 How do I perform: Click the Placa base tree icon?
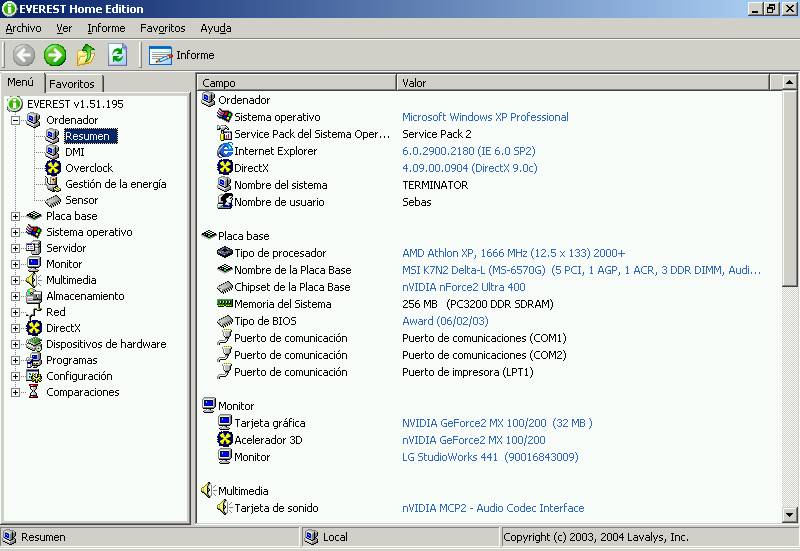34,216
